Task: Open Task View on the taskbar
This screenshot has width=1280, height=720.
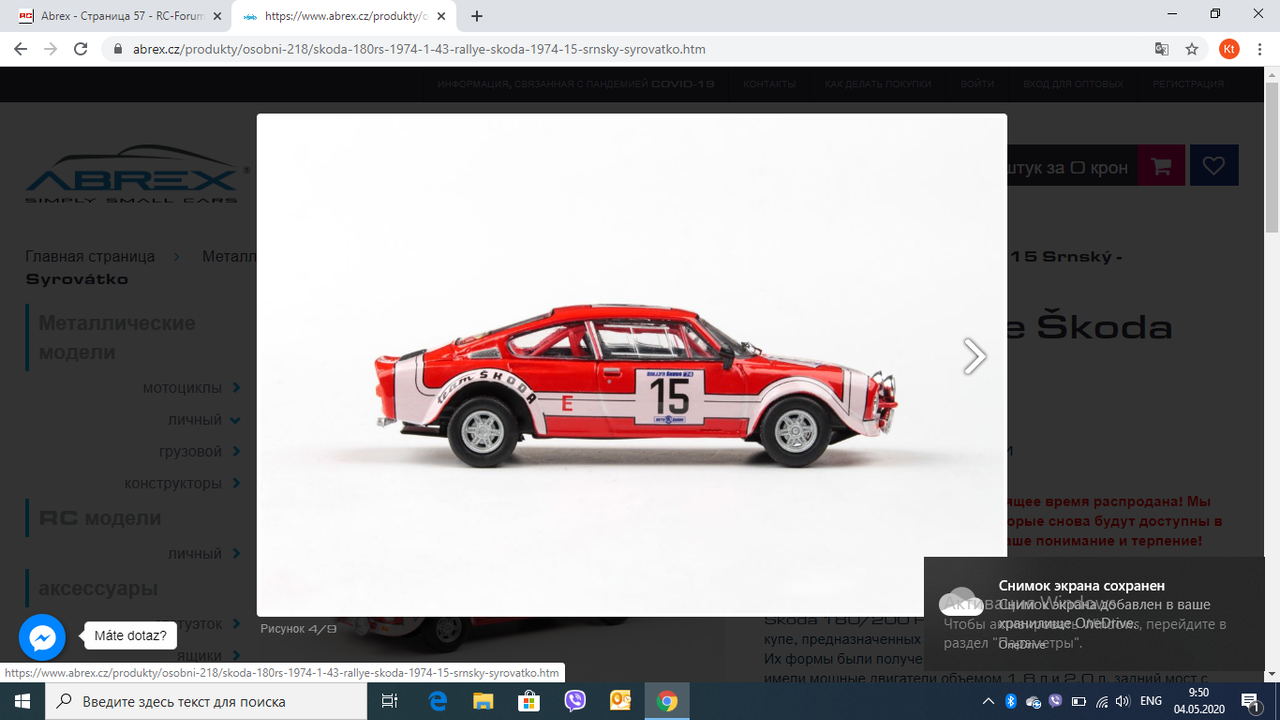Action: [x=390, y=701]
